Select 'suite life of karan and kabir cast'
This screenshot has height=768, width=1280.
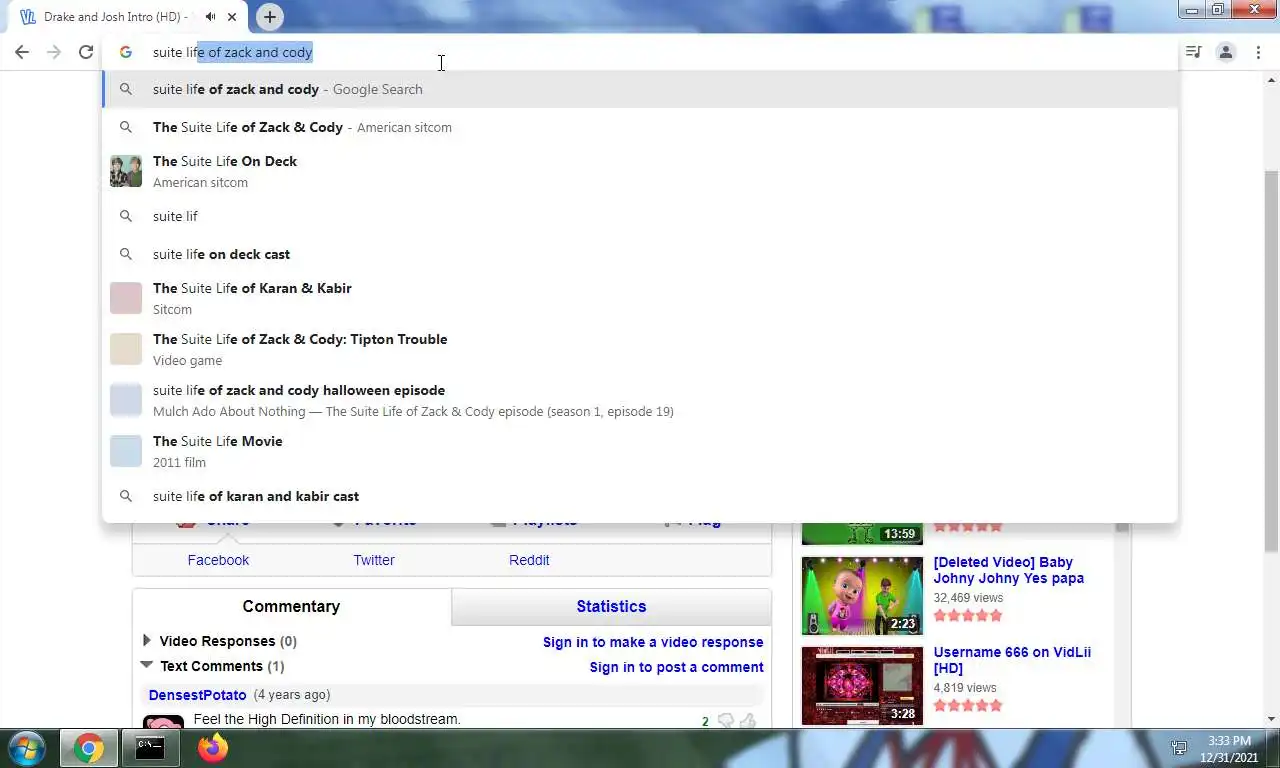coord(640,496)
